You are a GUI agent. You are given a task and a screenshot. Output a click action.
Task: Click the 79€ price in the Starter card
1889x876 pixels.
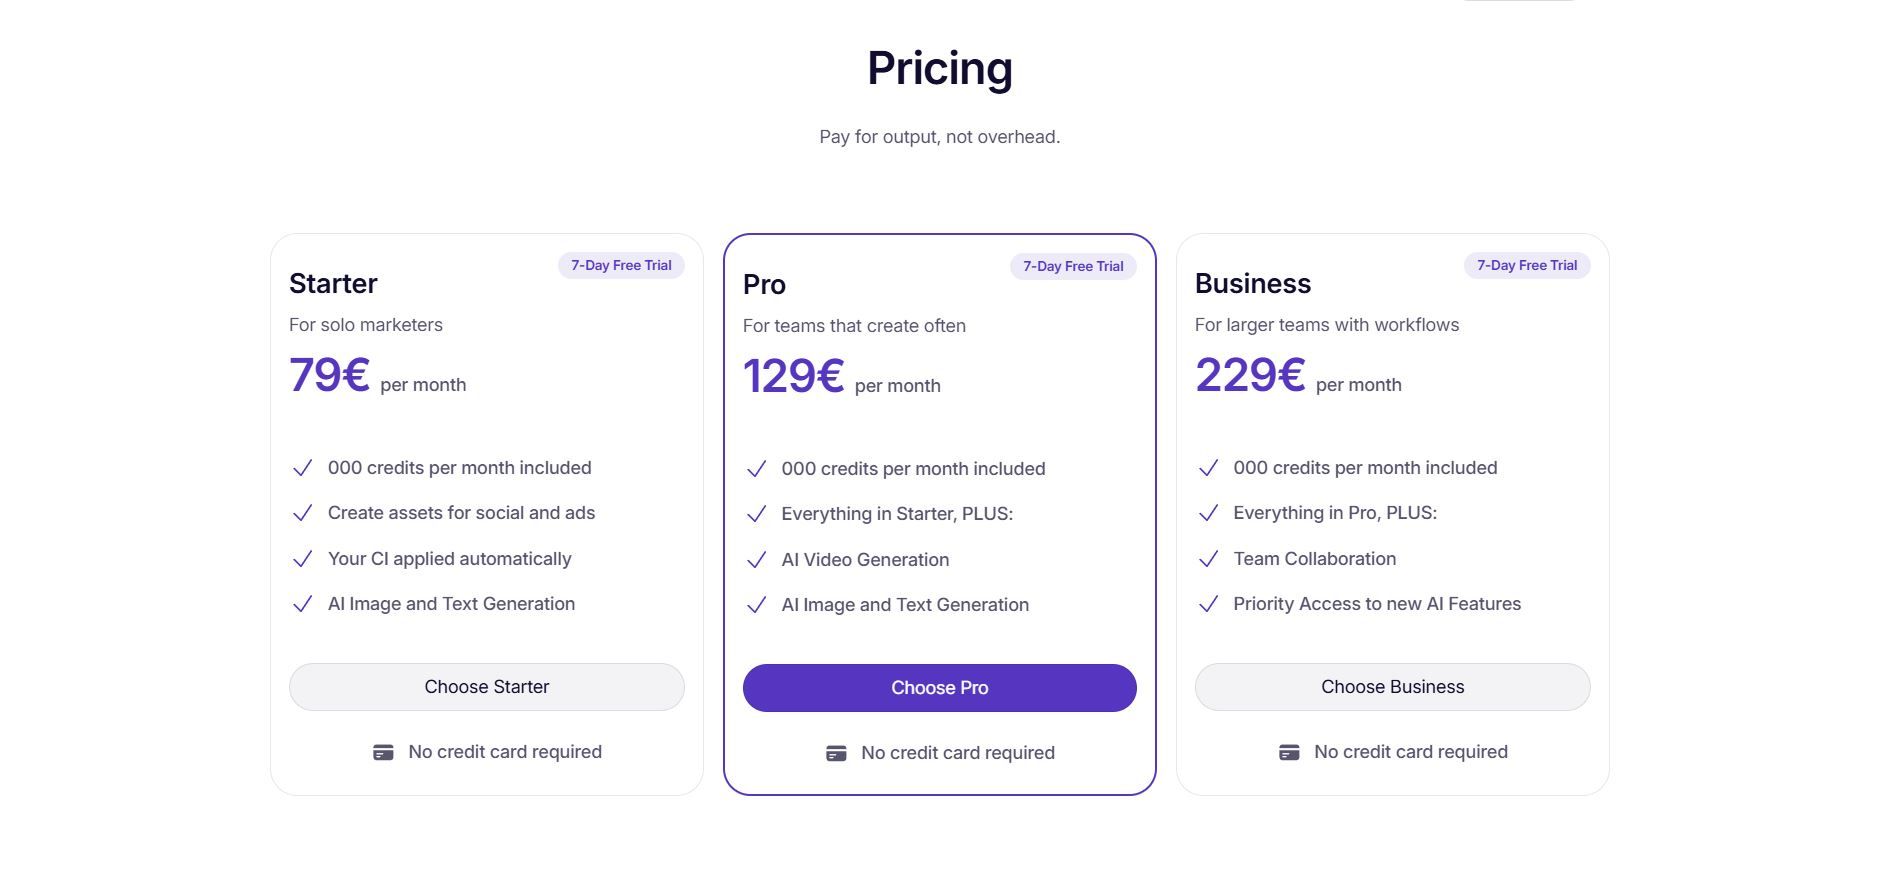click(328, 375)
